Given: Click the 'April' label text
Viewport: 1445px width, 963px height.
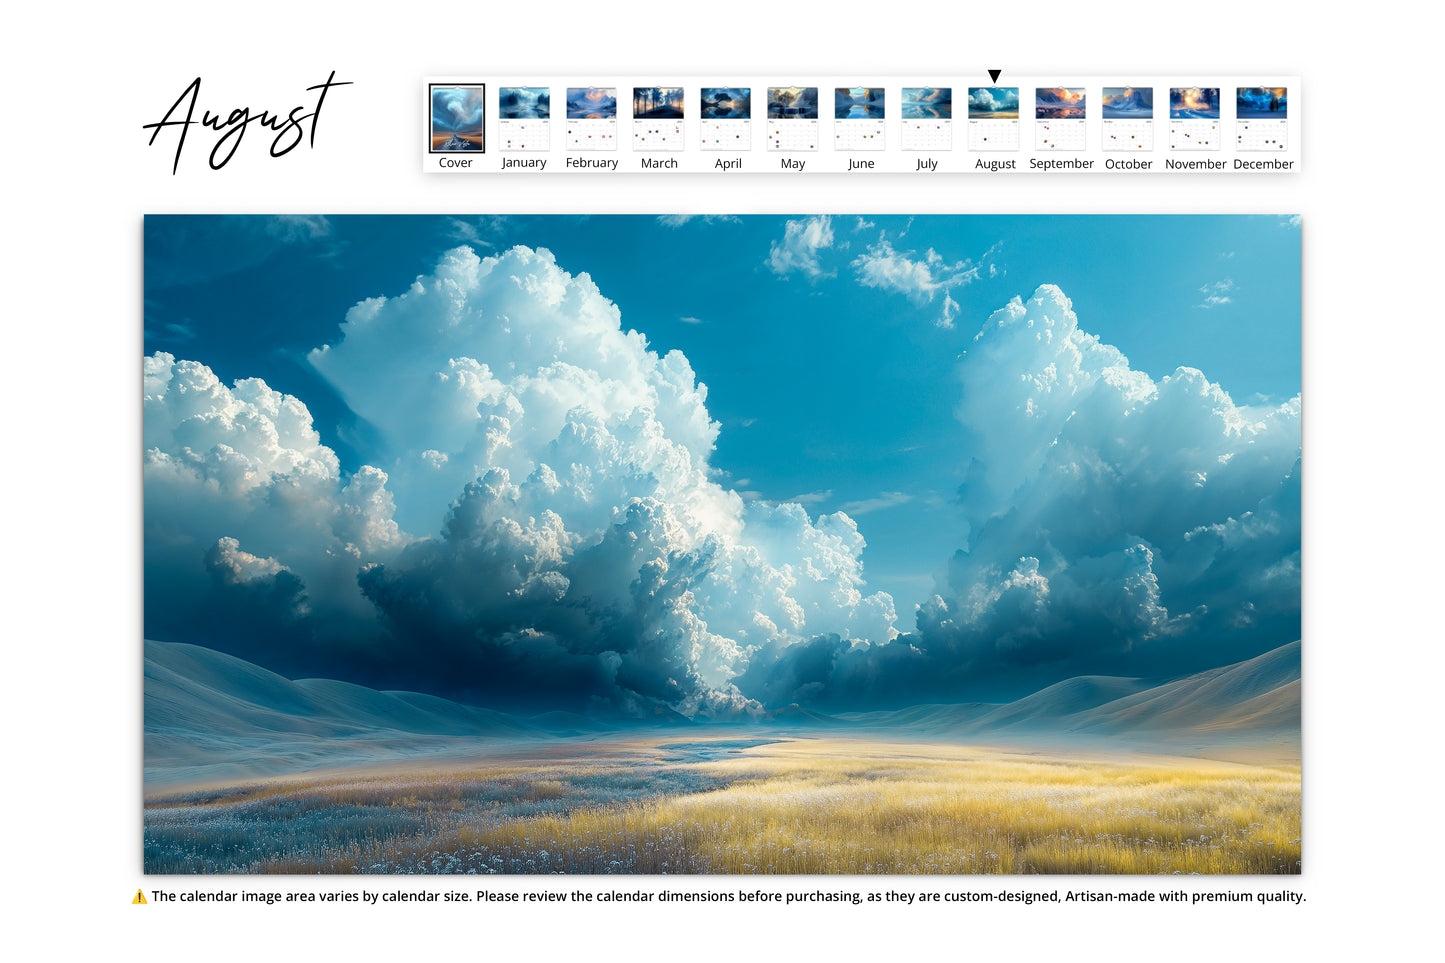Looking at the screenshot, I should (728, 164).
